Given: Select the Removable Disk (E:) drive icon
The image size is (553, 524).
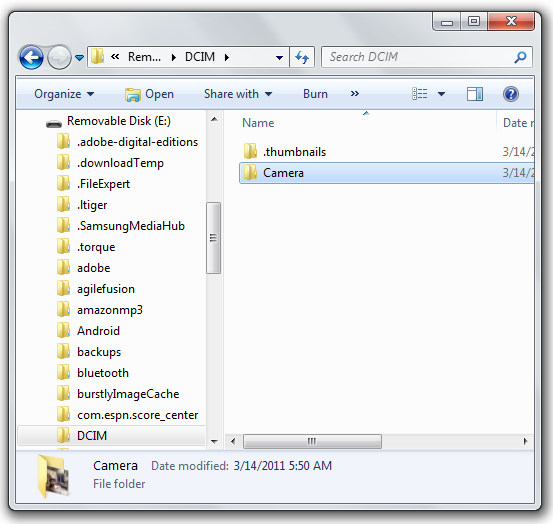Looking at the screenshot, I should click(54, 123).
